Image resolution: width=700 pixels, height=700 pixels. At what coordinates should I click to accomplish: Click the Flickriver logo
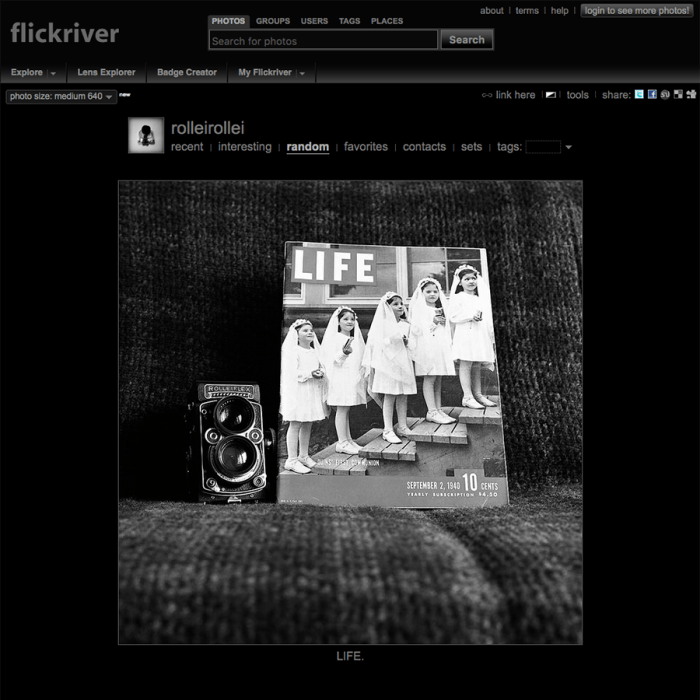click(64, 33)
